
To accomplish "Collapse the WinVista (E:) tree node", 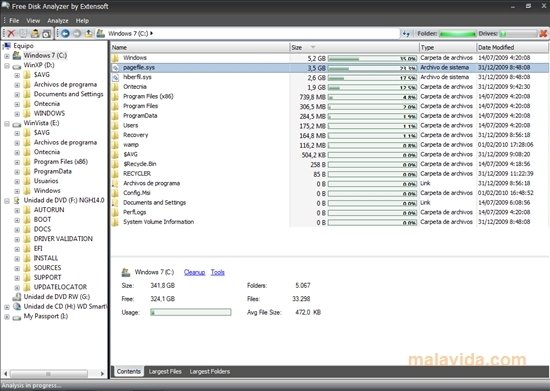I will pos(7,123).
